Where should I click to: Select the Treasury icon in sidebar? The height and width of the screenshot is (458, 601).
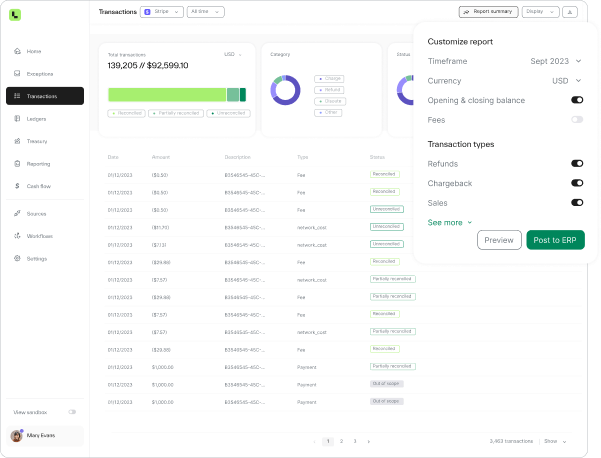click(x=18, y=141)
